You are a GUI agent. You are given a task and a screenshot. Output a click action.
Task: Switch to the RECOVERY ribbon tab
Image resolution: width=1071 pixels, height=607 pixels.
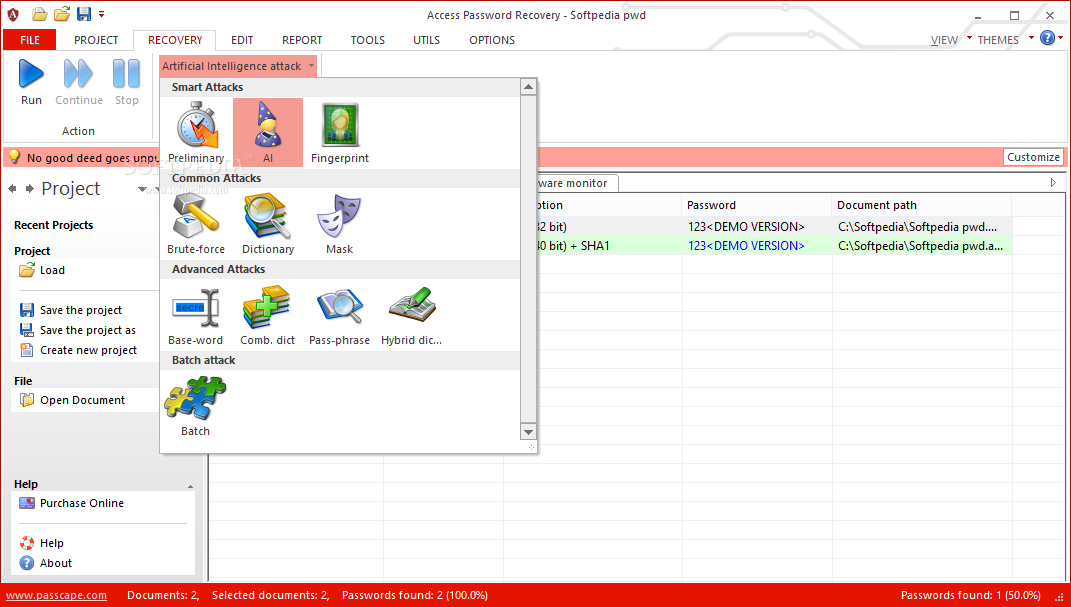tap(175, 40)
